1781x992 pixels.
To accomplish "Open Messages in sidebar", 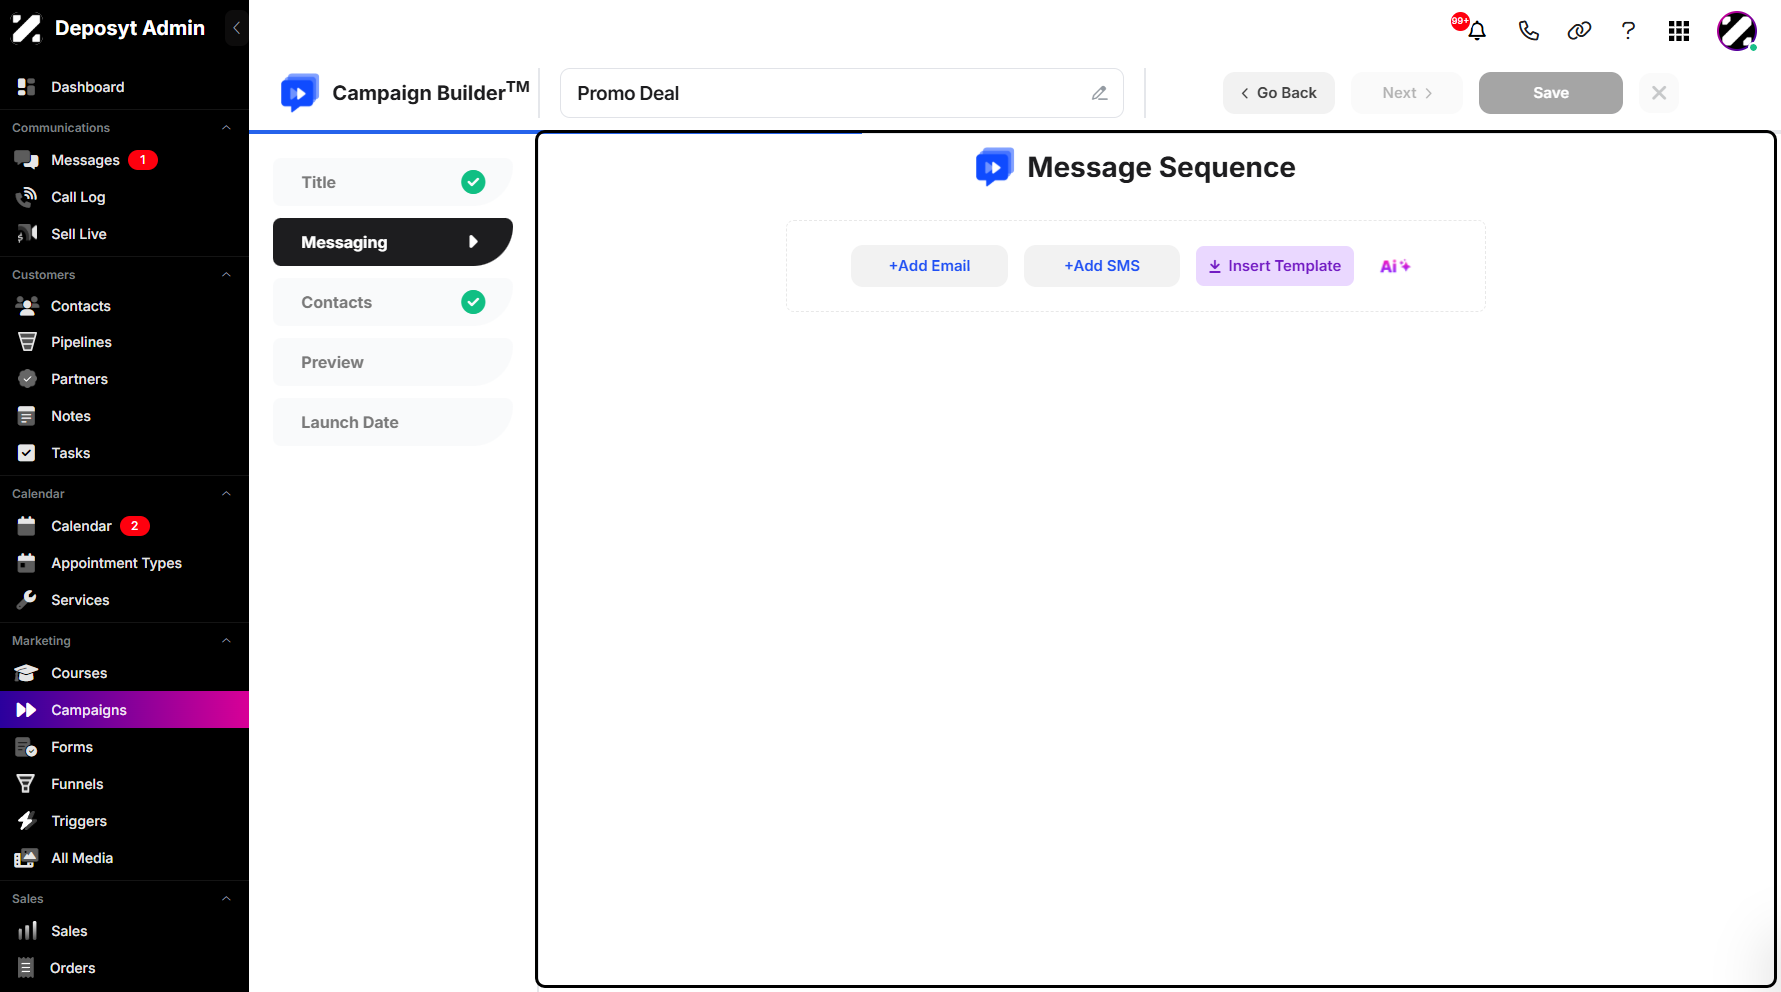I will 124,160.
